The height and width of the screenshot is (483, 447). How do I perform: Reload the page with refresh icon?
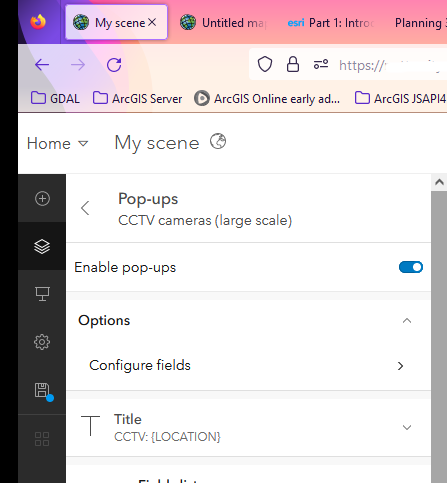114,65
